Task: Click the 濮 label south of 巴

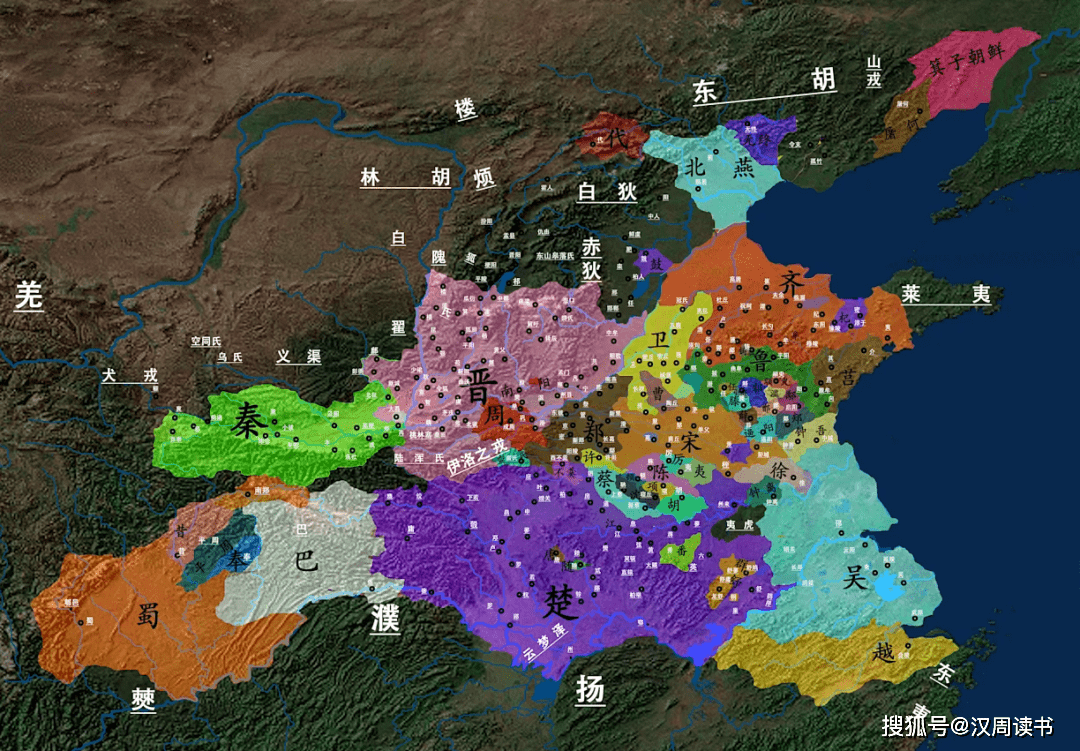Action: coord(384,618)
